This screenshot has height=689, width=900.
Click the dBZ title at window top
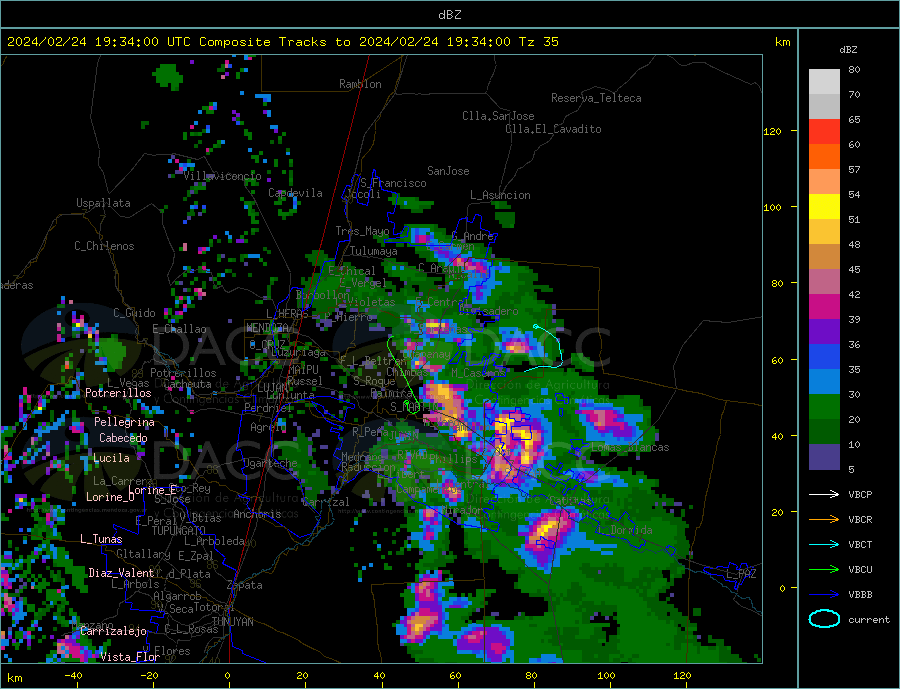click(449, 15)
